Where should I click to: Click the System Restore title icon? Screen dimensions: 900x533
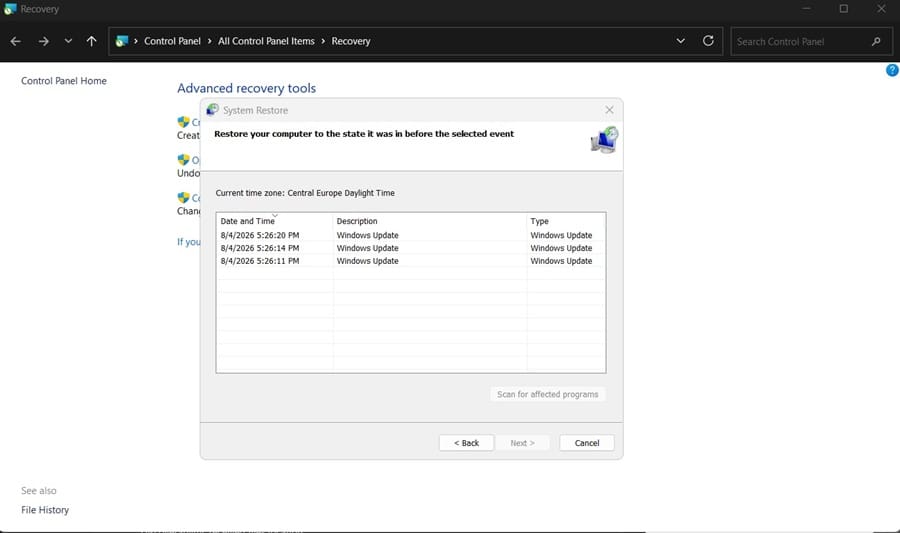click(x=212, y=110)
